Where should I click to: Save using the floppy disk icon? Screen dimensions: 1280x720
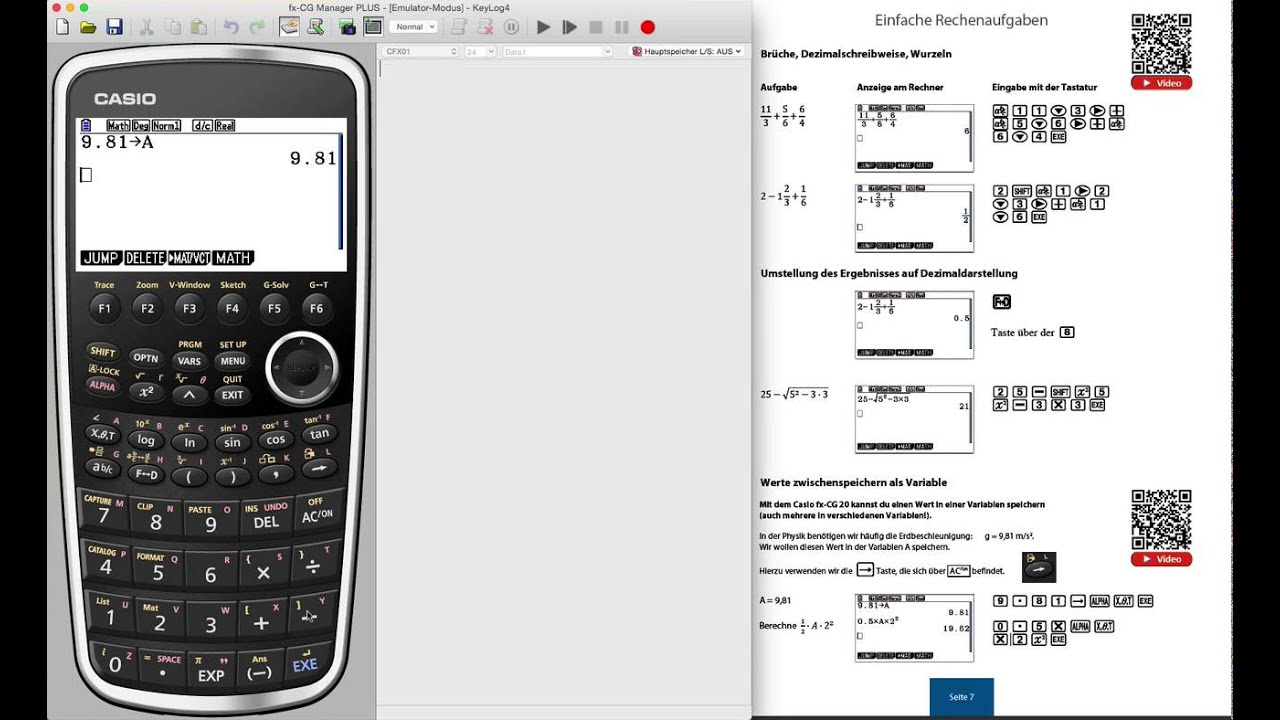[114, 27]
